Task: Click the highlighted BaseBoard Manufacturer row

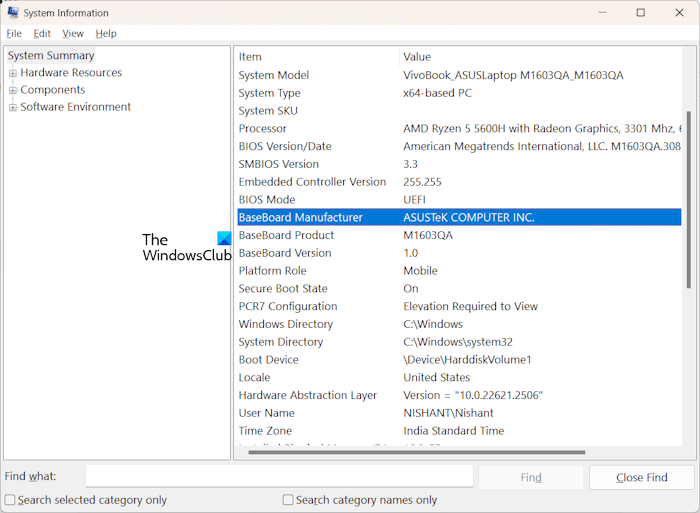Action: [x=459, y=217]
